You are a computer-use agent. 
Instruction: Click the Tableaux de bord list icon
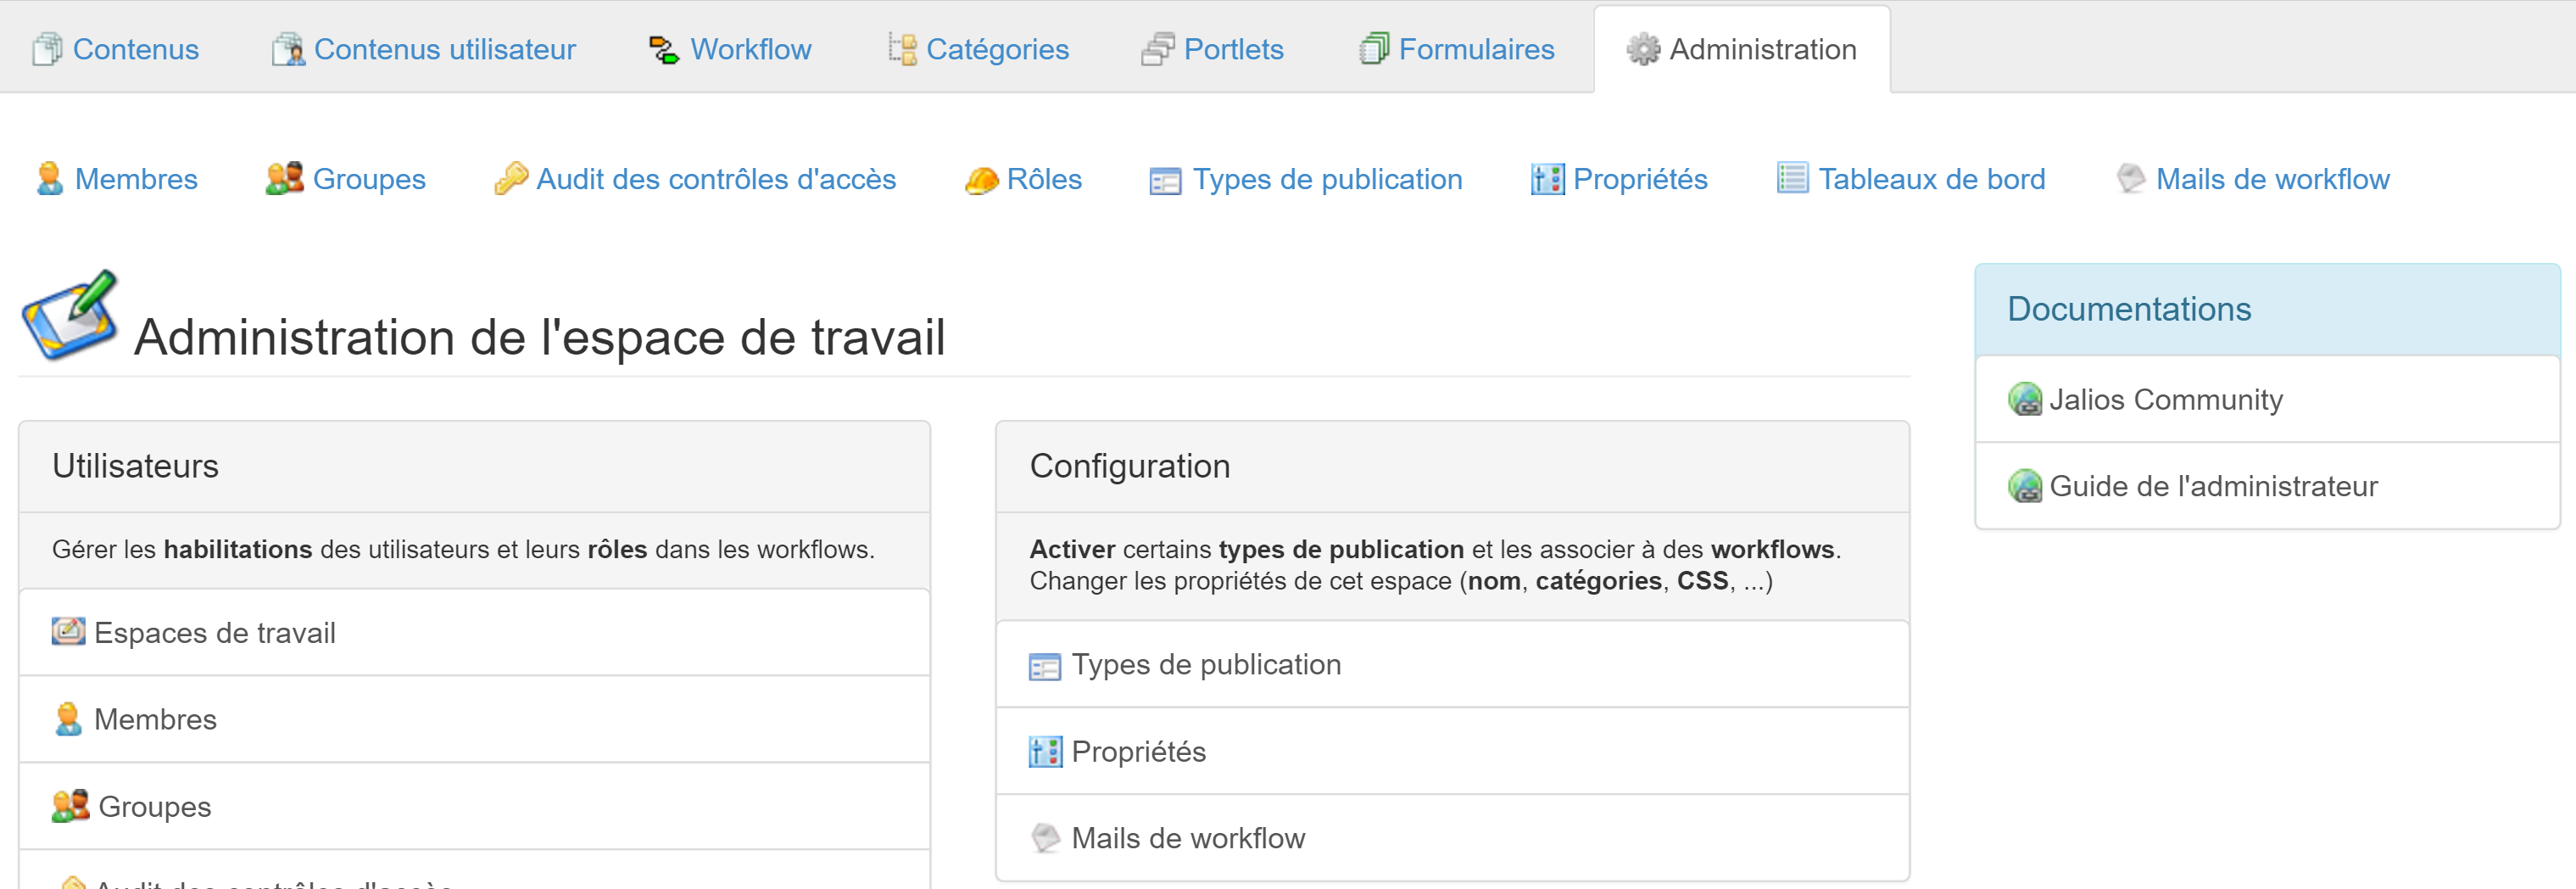pyautogui.click(x=1792, y=178)
